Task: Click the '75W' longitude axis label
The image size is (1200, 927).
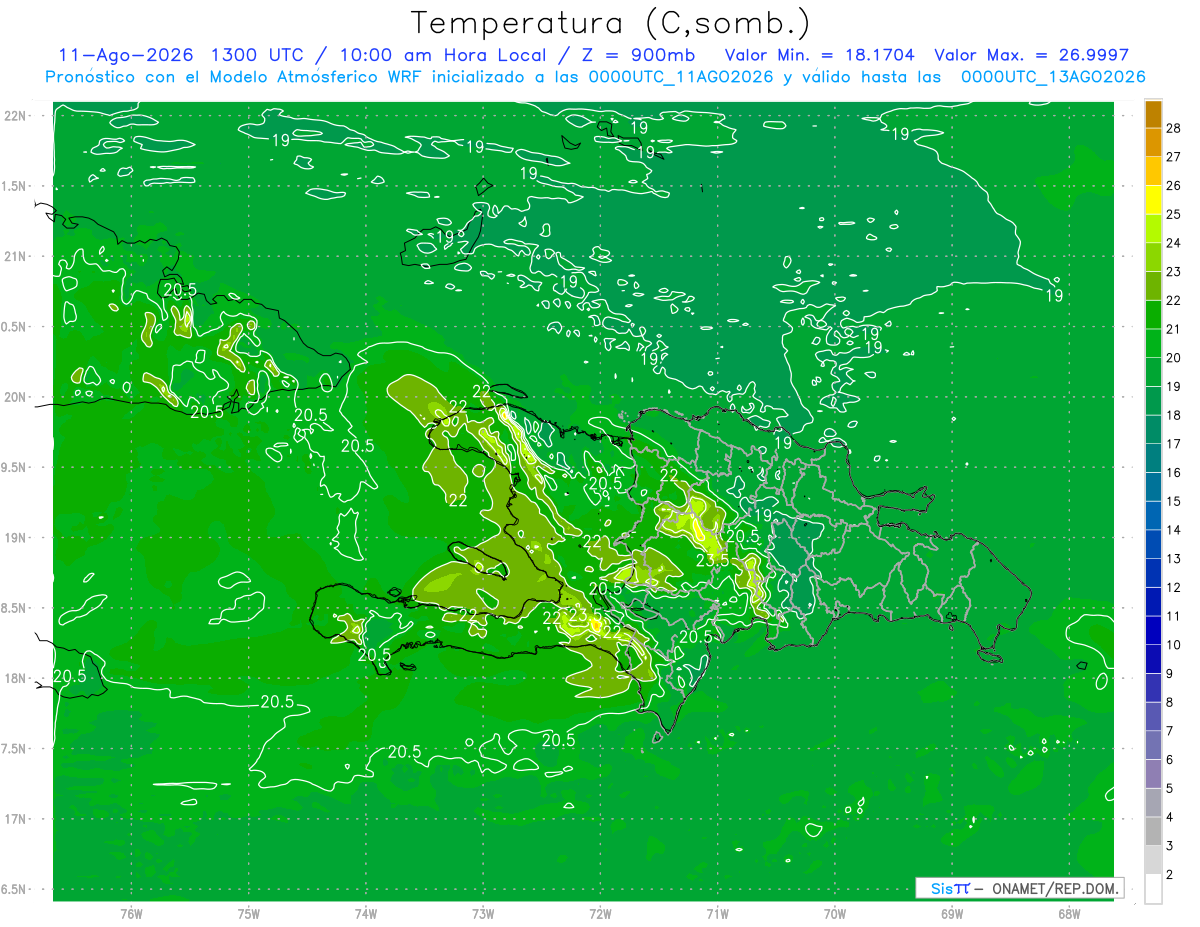Action: (x=249, y=914)
